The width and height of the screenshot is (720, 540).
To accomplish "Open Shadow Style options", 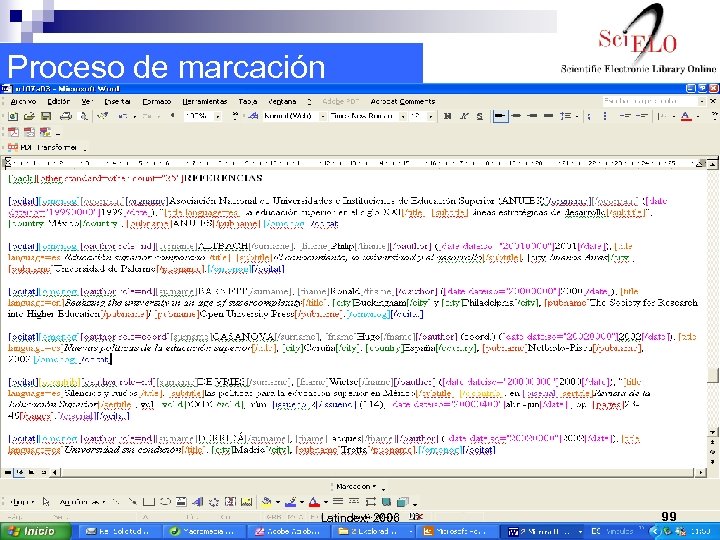I will tap(387, 502).
